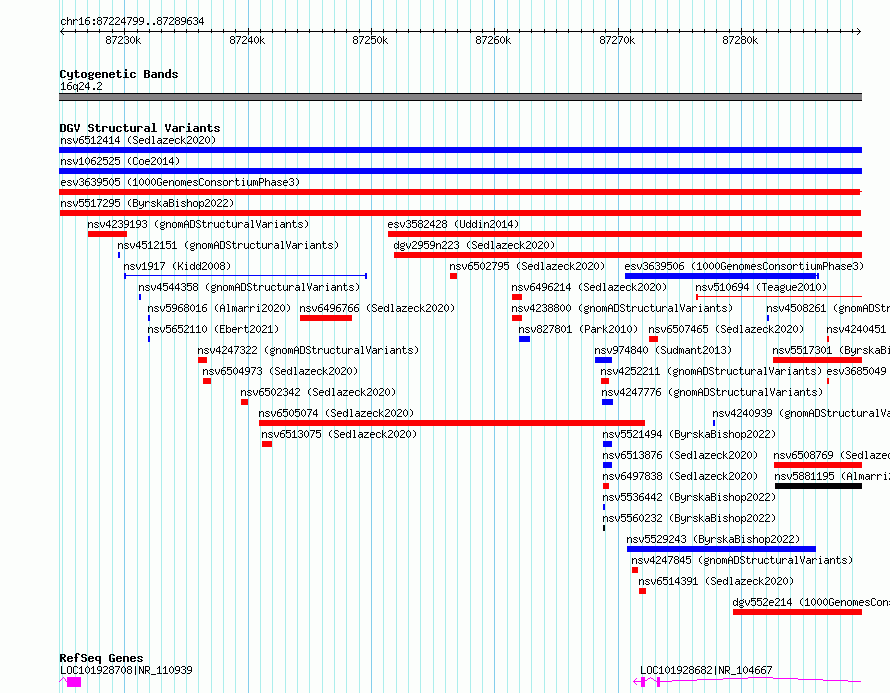Click the Cytogenetic Bands track title
890x693 pixels.
[x=119, y=74]
